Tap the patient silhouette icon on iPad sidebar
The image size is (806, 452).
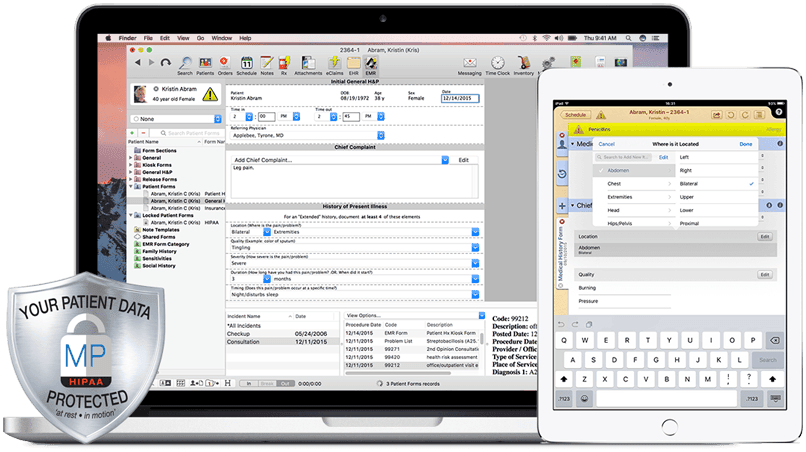(562, 144)
